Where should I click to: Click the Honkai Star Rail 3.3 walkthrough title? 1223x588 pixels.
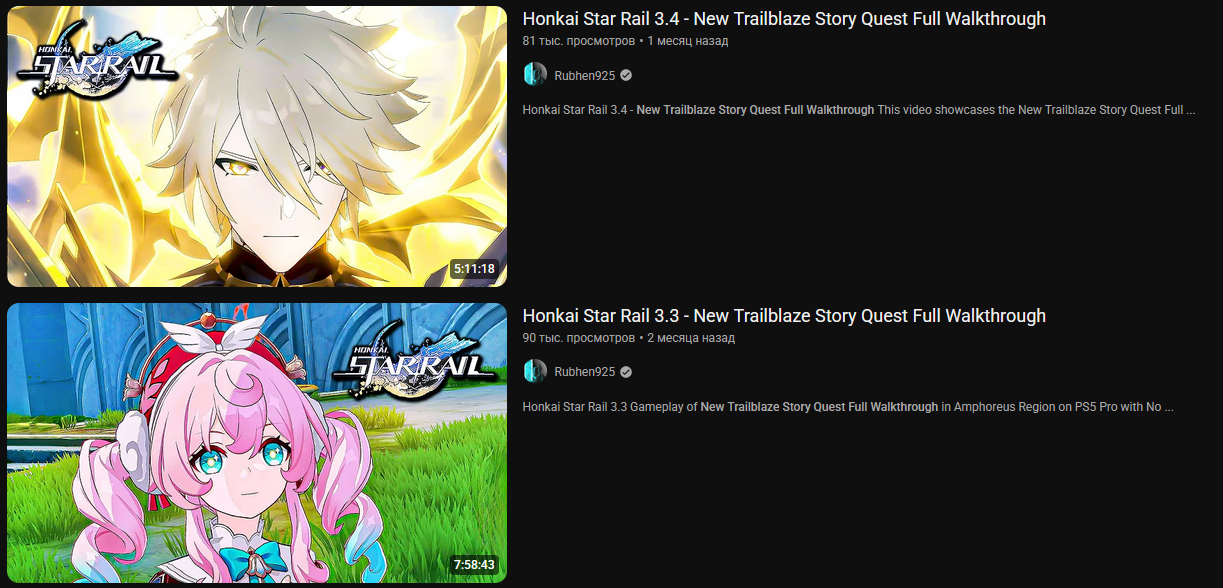coord(784,316)
